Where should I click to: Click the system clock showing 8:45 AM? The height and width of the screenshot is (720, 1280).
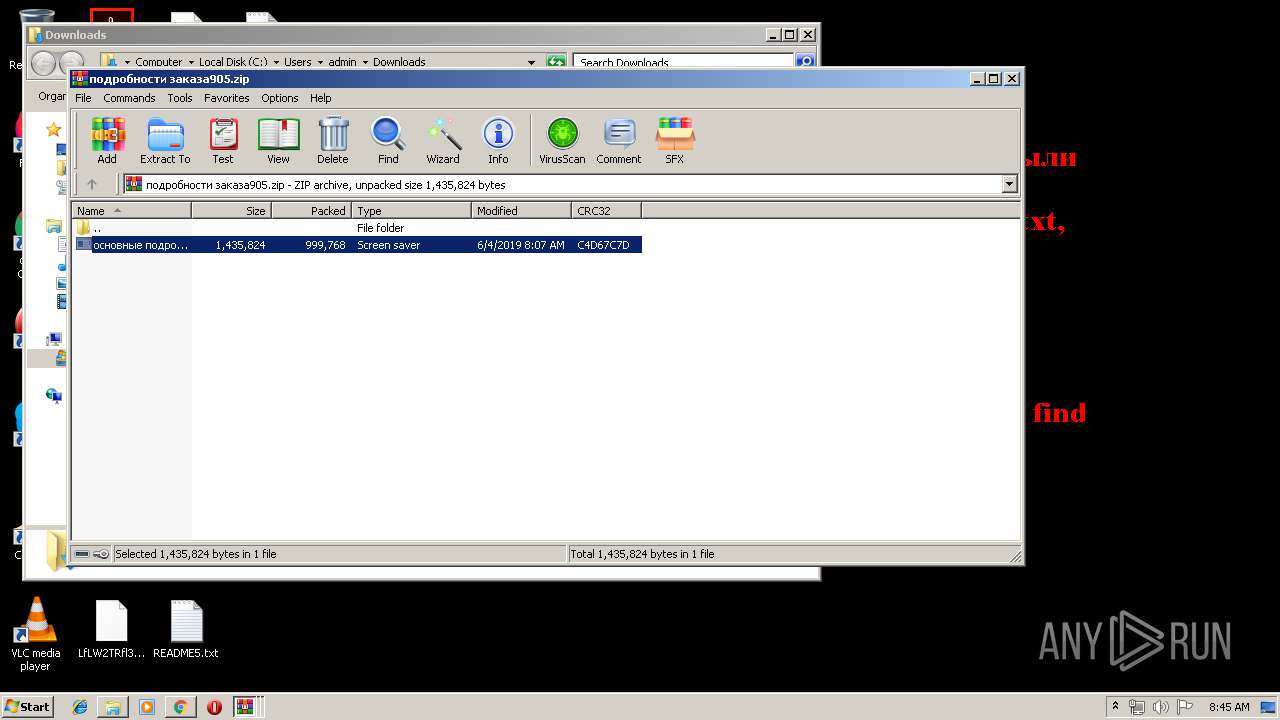pyautogui.click(x=1228, y=707)
